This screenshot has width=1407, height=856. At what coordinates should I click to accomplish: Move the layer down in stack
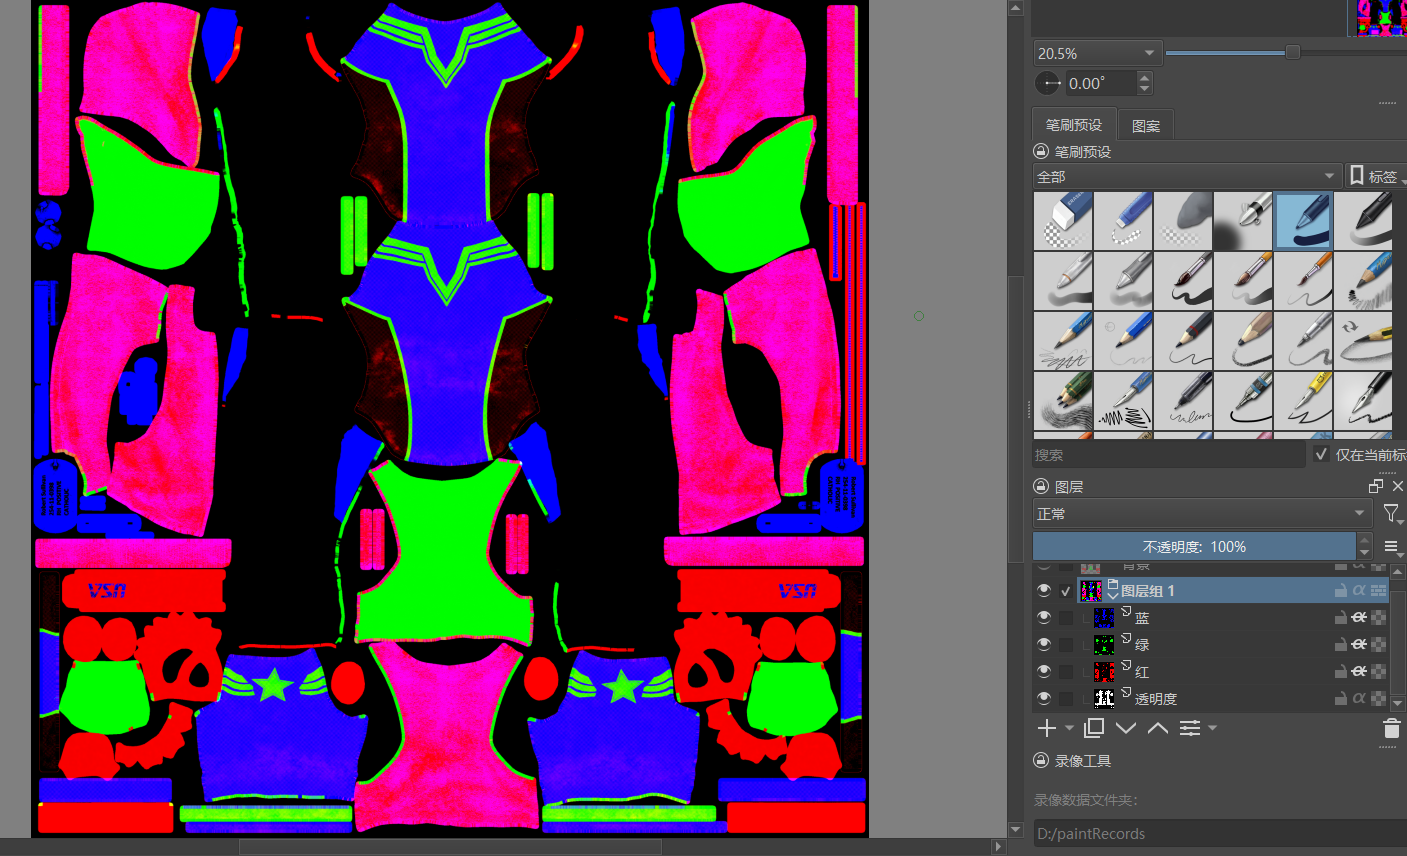[x=1126, y=728]
